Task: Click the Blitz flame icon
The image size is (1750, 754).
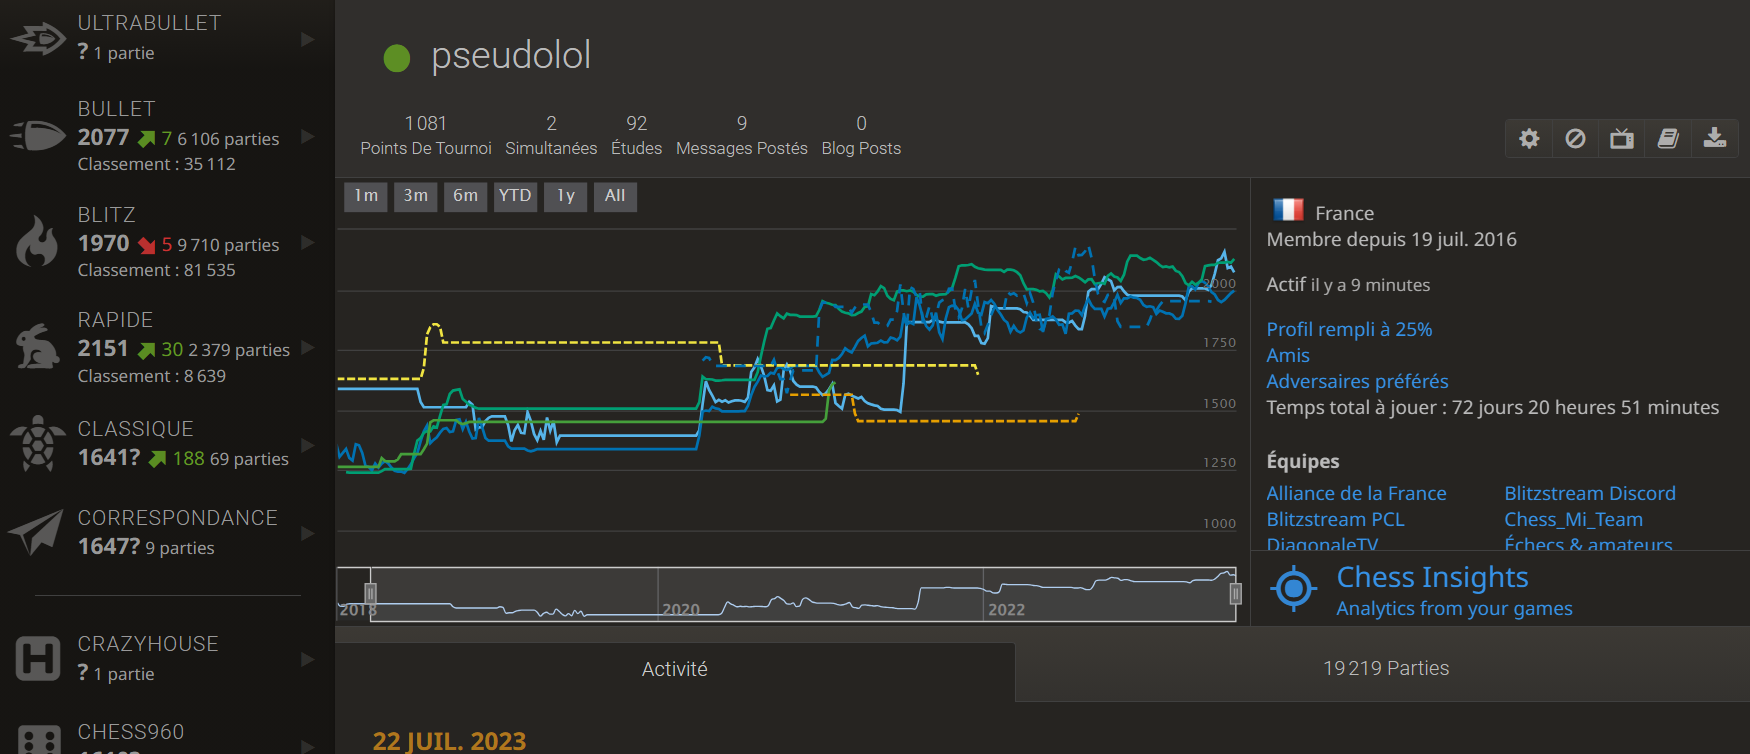Action: pos(38,242)
